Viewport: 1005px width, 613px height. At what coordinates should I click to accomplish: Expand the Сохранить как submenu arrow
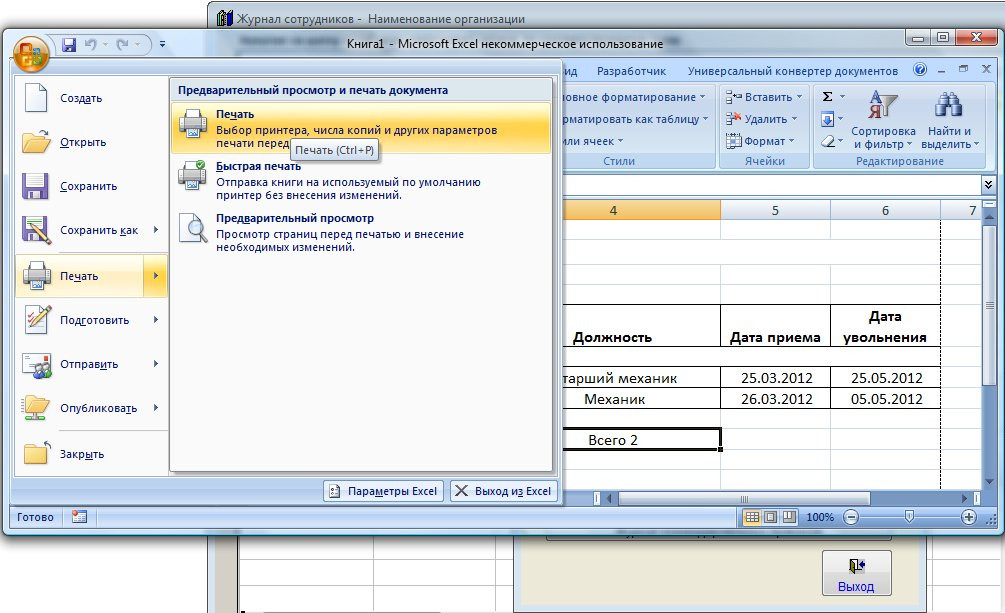pyautogui.click(x=156, y=230)
